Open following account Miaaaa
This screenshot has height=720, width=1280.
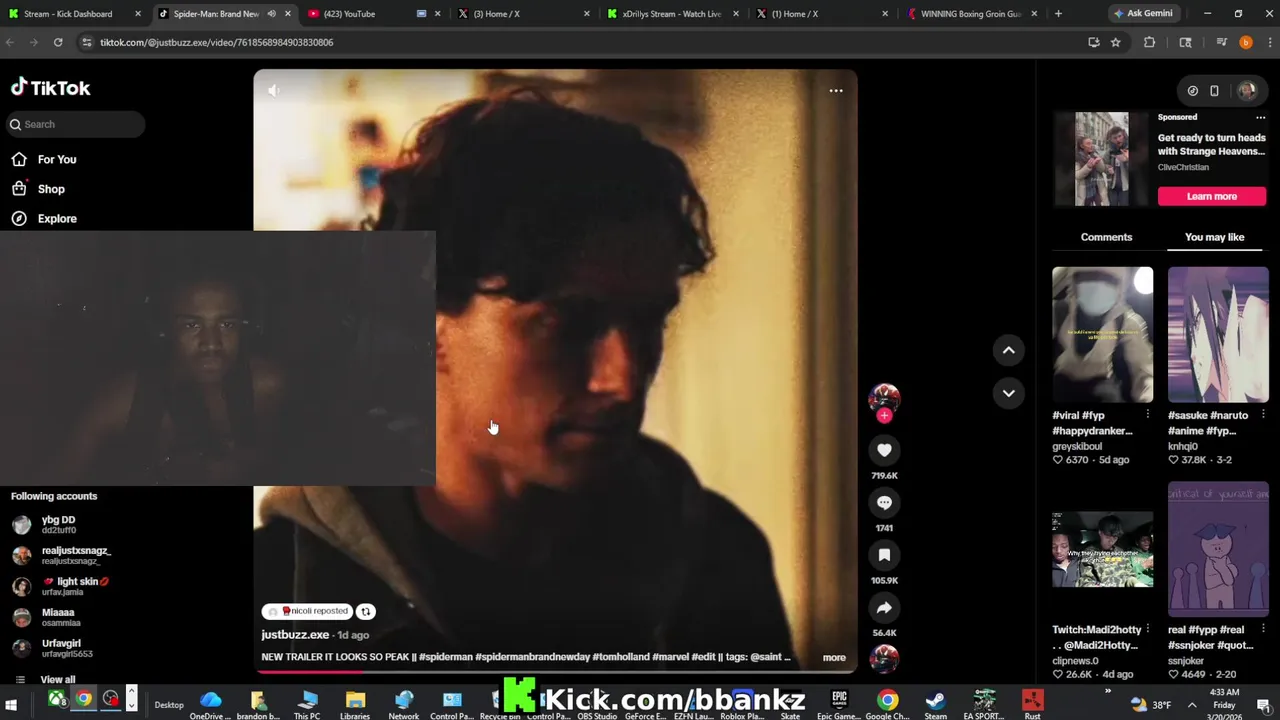tap(60, 617)
